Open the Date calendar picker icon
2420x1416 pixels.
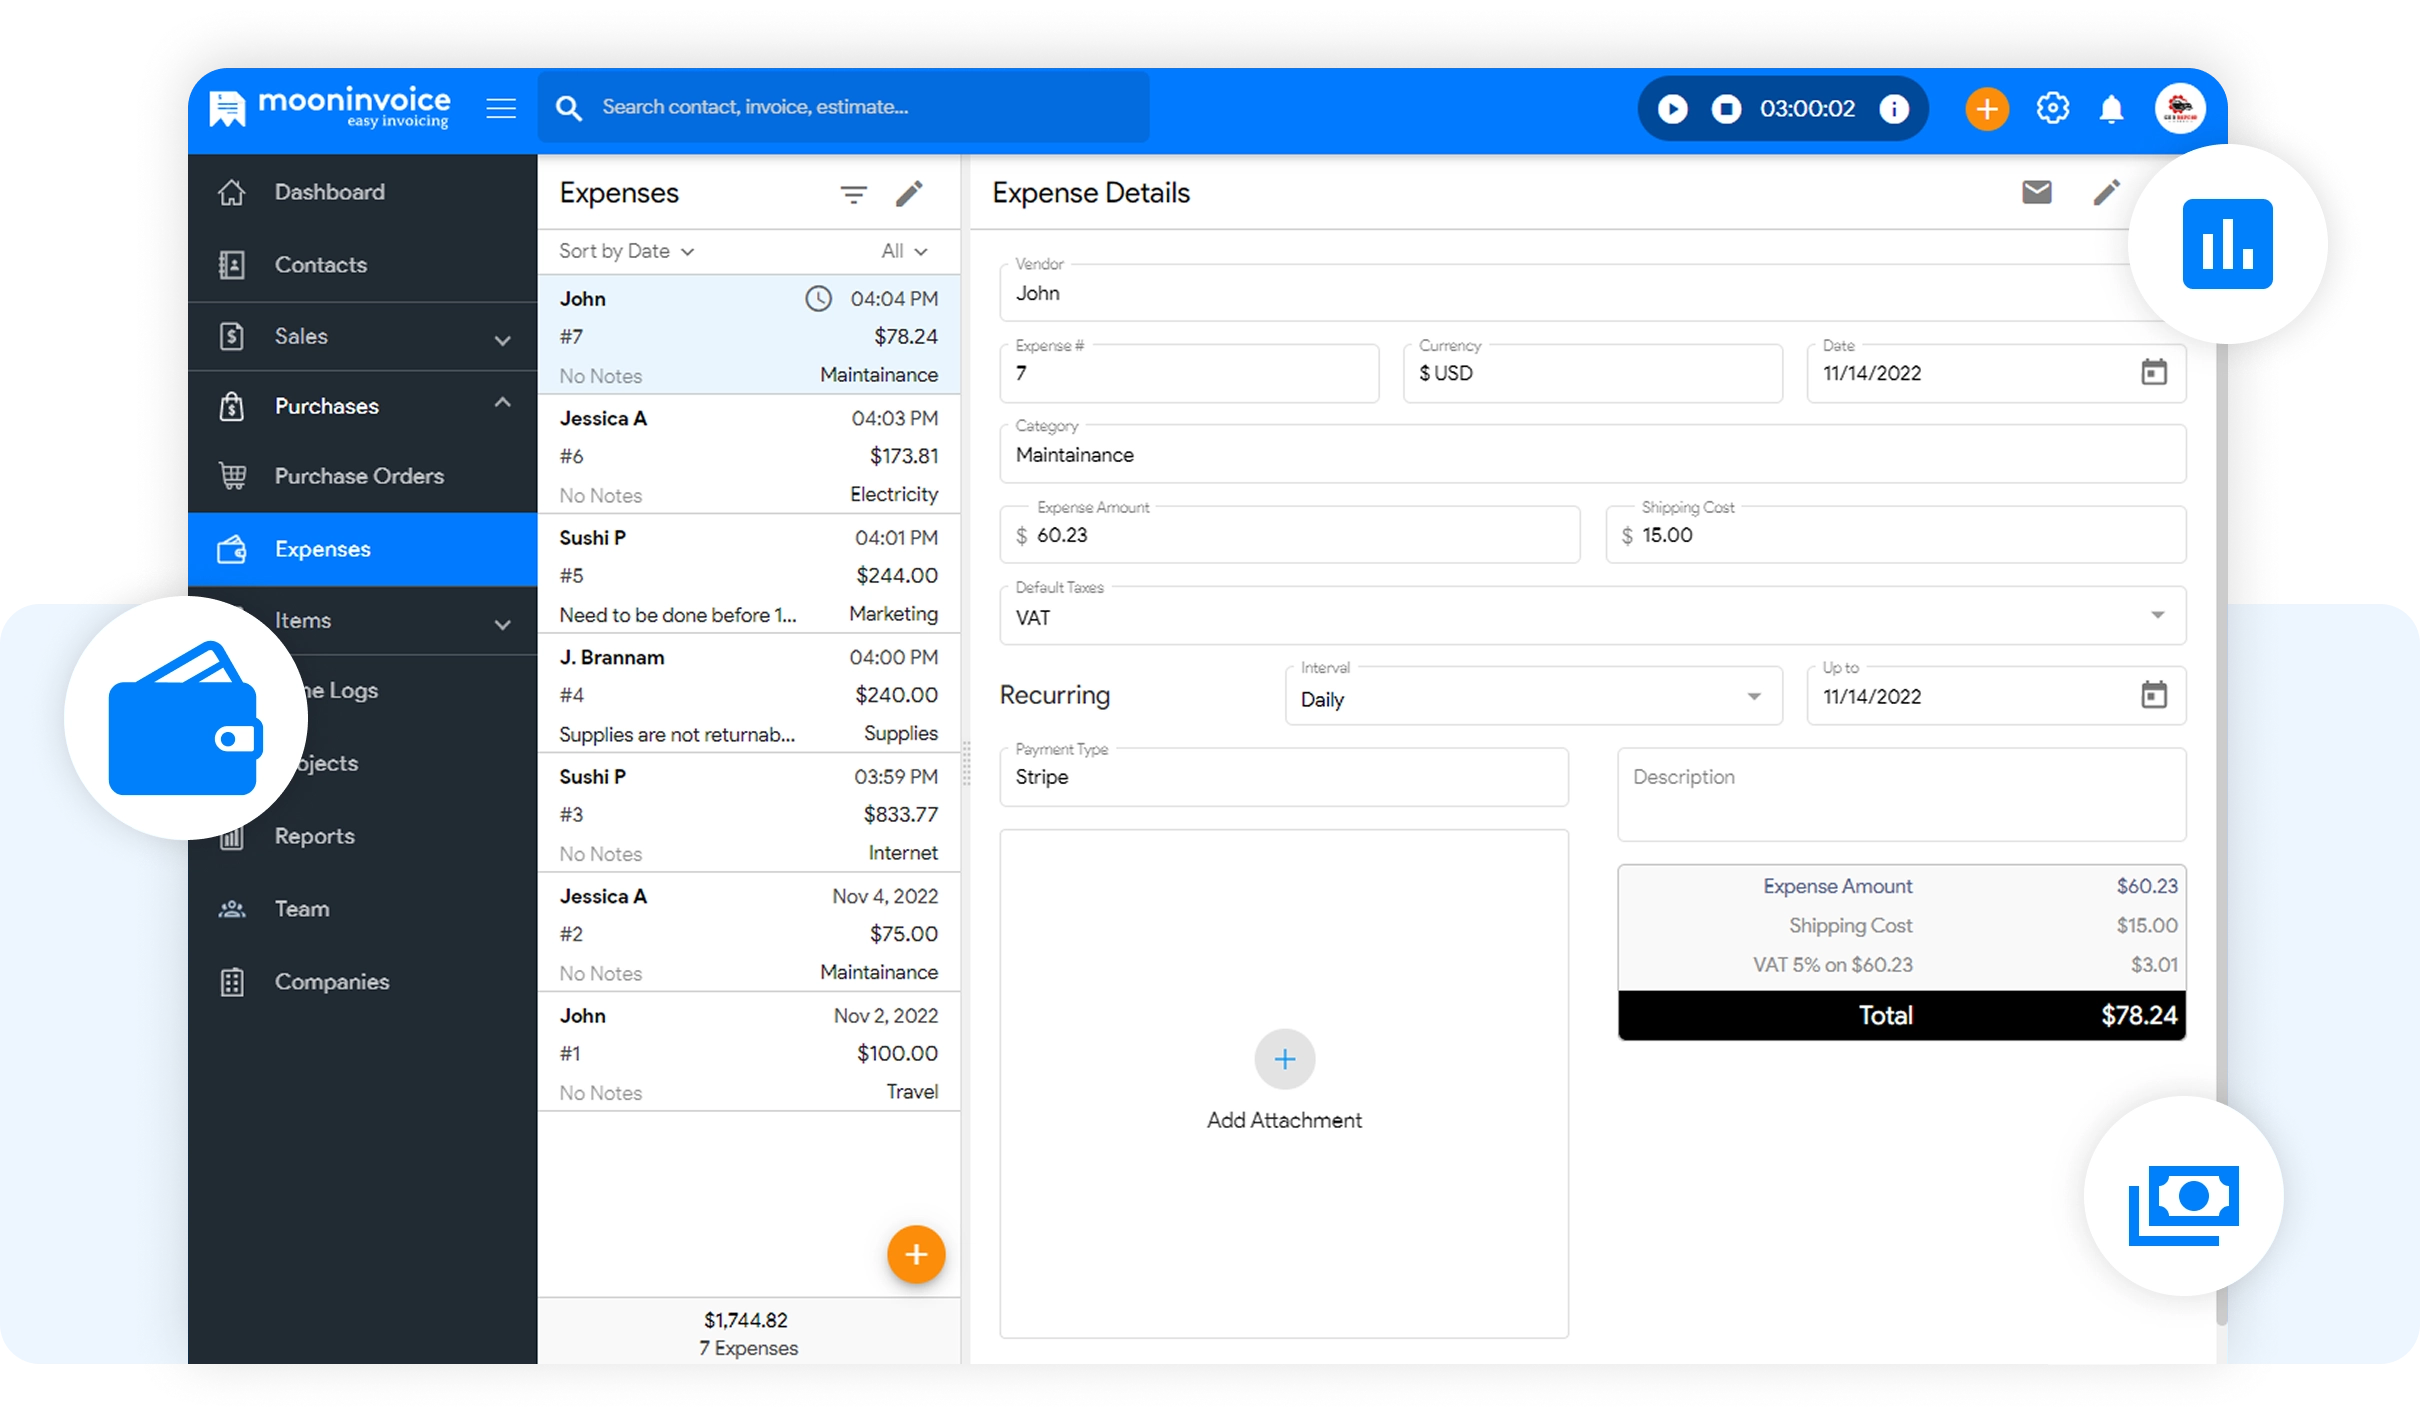coord(2153,373)
